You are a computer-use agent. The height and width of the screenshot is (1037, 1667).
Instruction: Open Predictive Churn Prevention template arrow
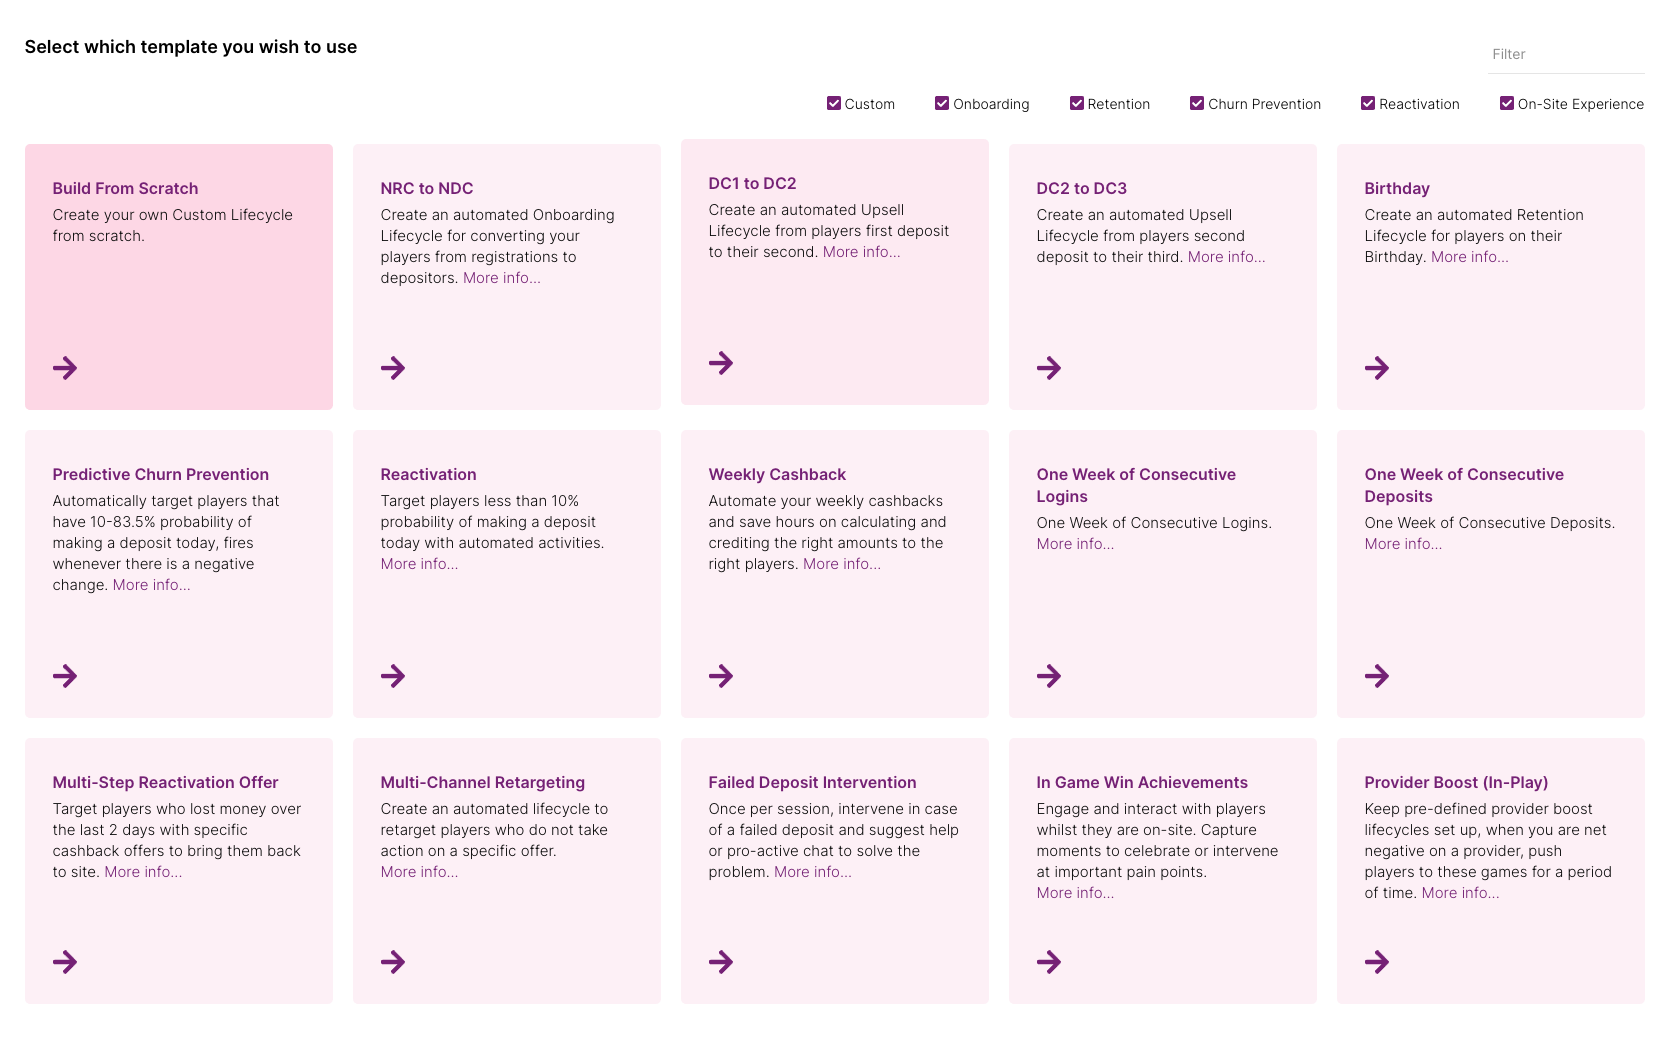(x=65, y=676)
